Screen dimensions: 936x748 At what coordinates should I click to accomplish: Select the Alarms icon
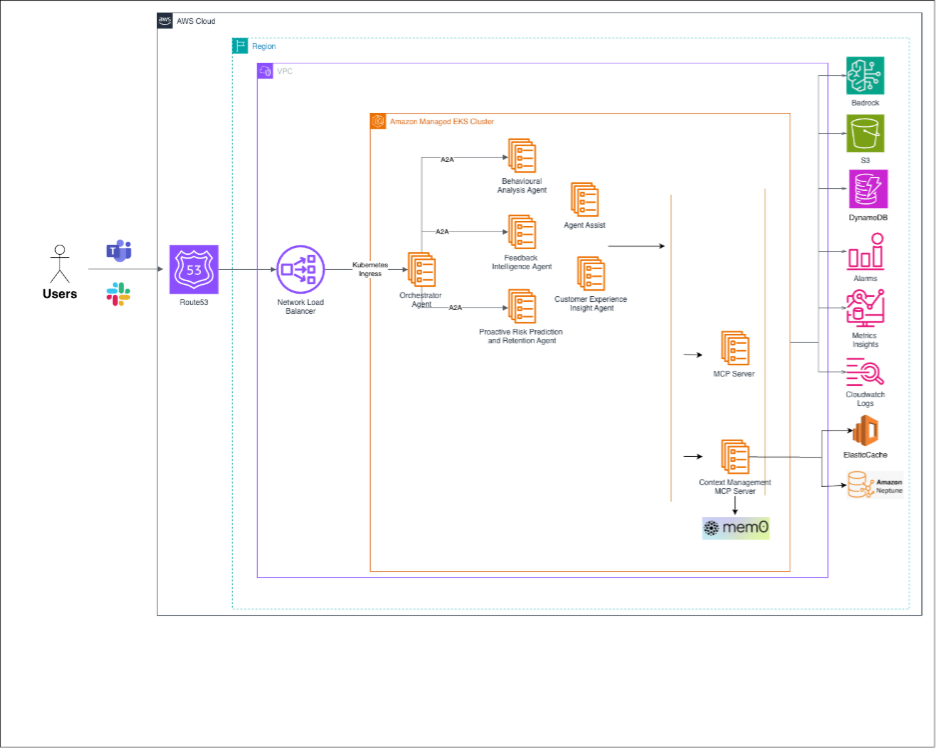pos(865,251)
